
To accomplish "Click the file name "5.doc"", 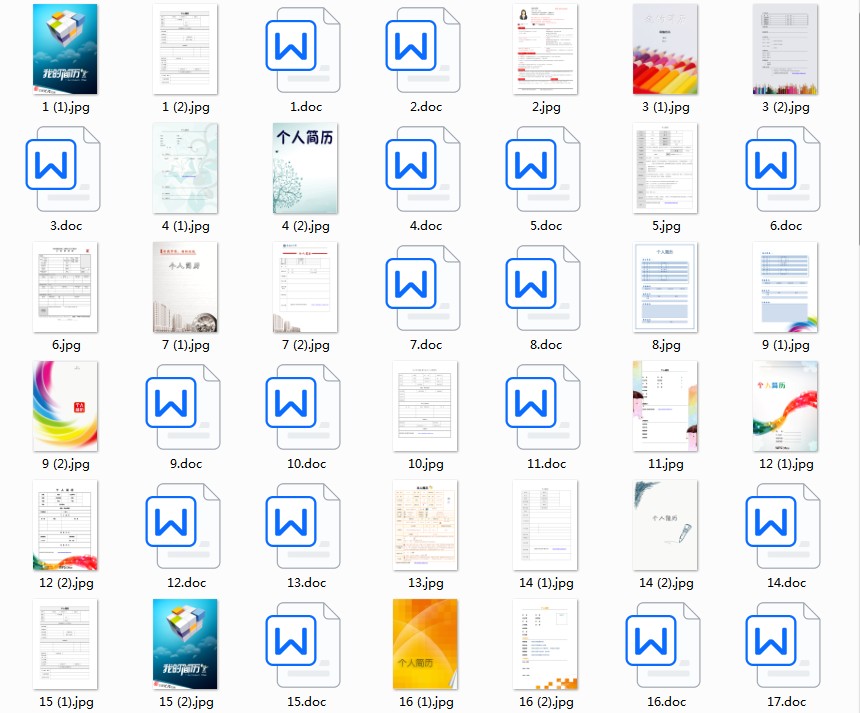I will (546, 226).
